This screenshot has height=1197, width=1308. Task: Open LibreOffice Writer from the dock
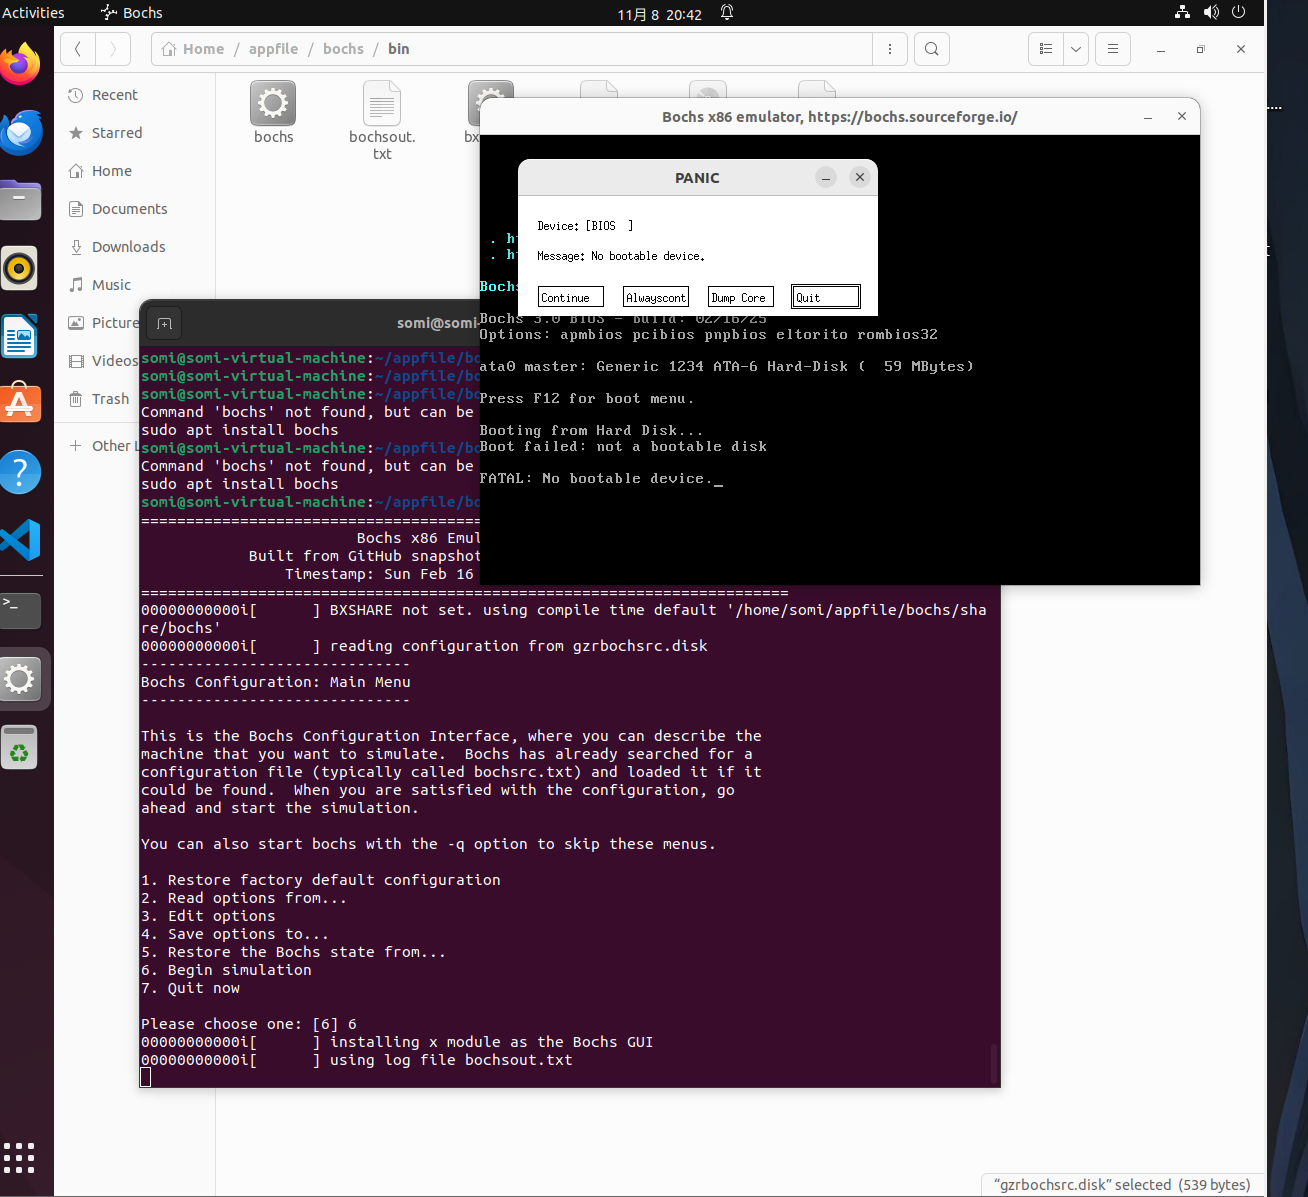[20, 336]
